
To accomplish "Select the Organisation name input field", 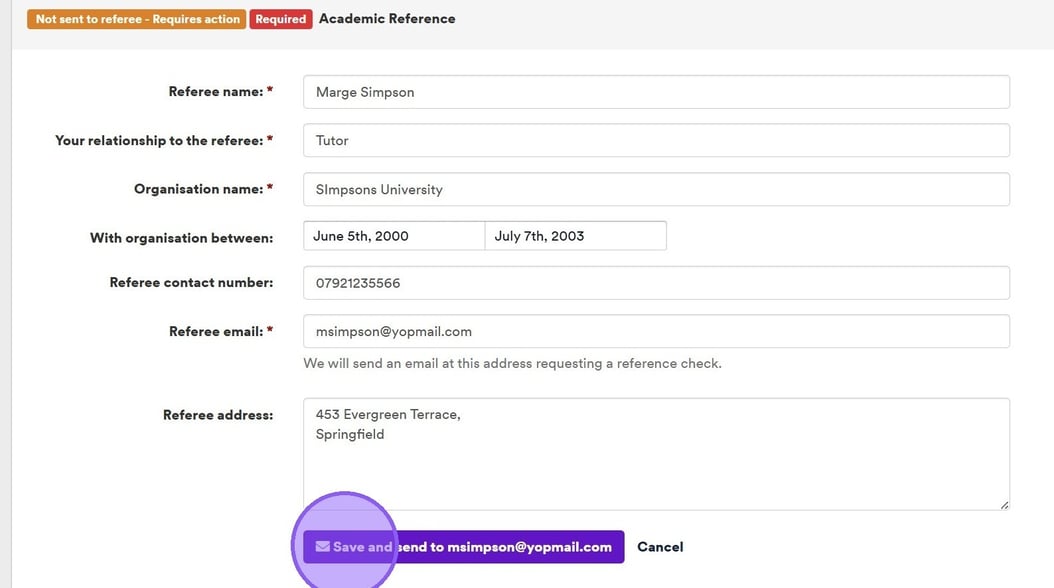I will coord(655,189).
